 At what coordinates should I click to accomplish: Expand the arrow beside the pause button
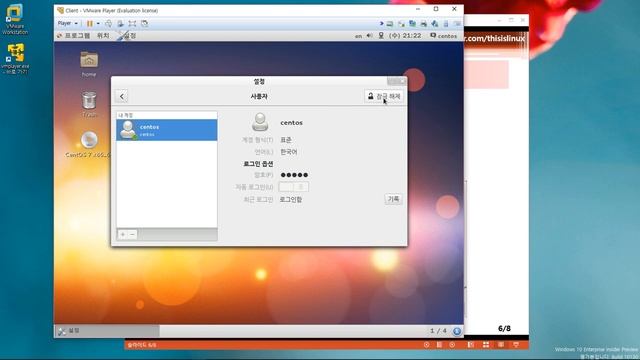pos(98,24)
